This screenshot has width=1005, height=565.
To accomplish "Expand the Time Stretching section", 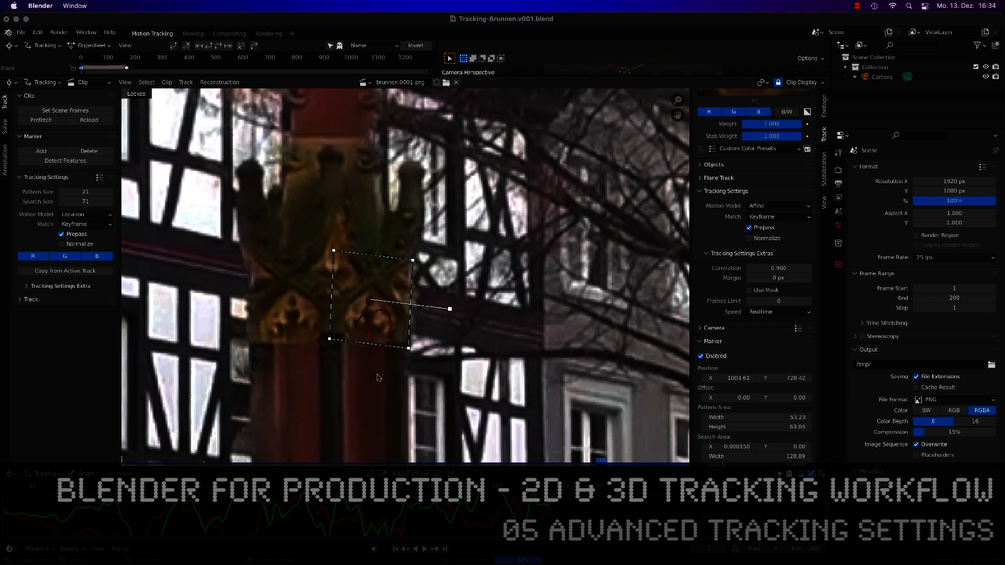I will [x=885, y=323].
